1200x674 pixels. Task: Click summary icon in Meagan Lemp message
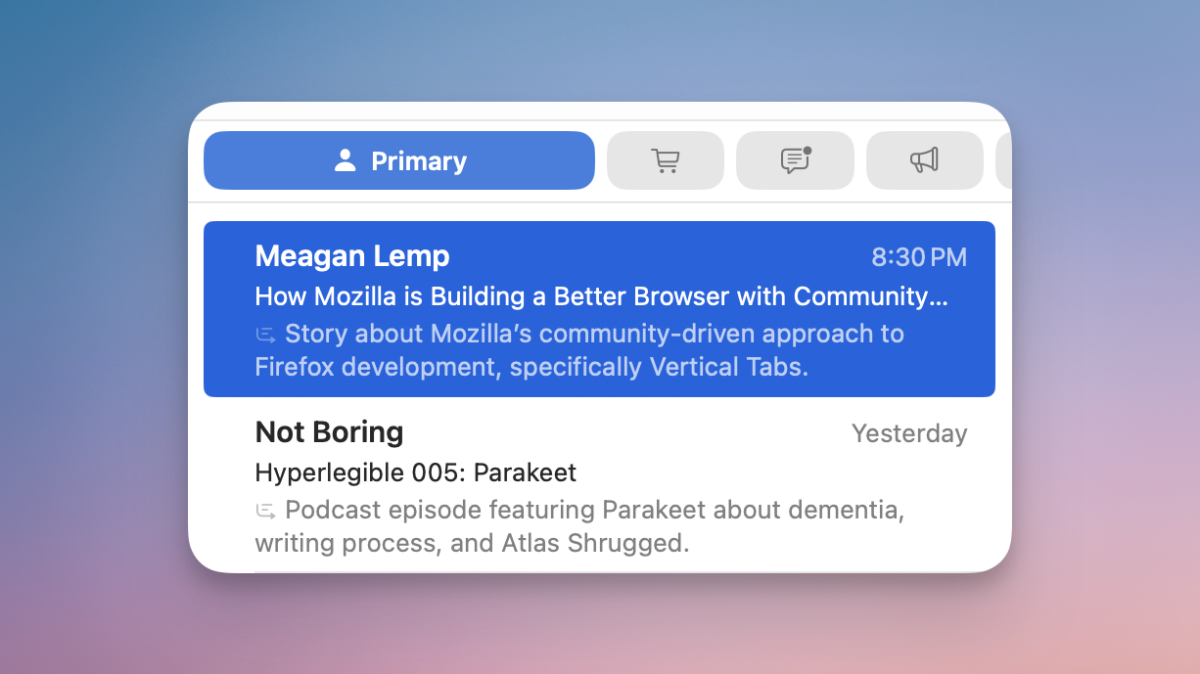(x=266, y=335)
